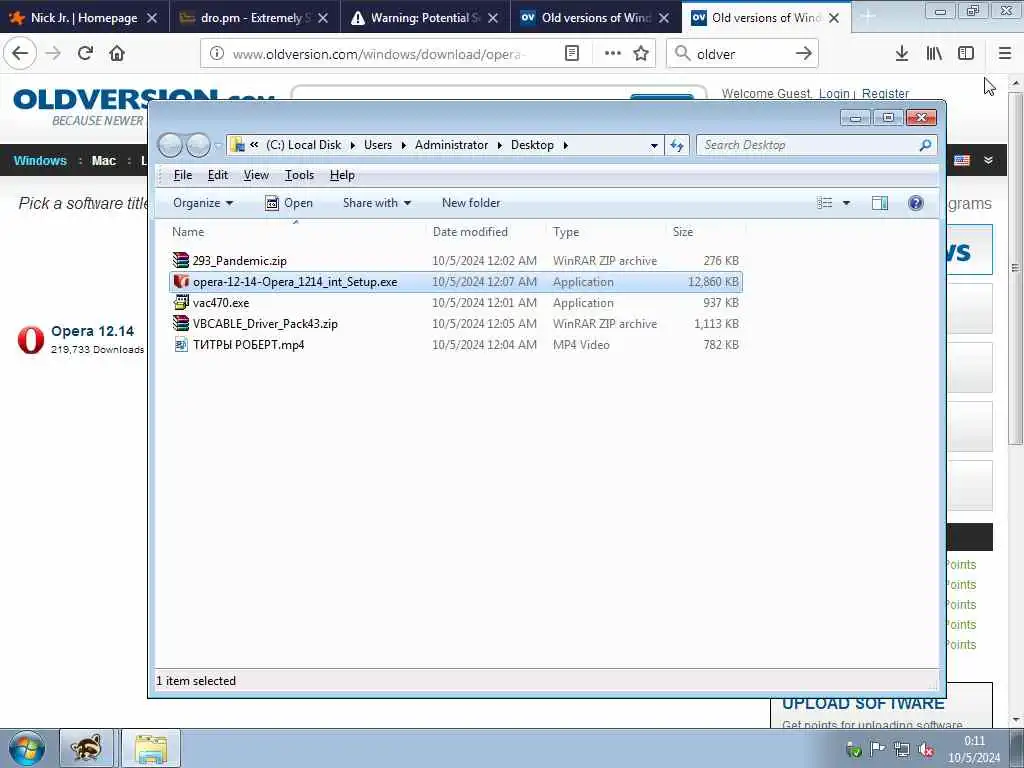
Task: Click network icon in system tray
Action: (902, 749)
